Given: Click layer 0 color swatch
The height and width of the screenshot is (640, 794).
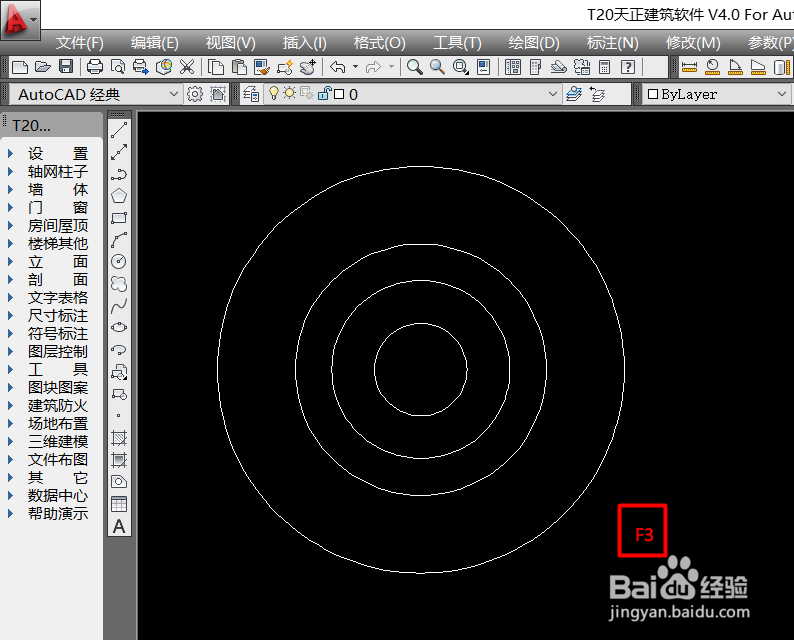Looking at the screenshot, I should (339, 94).
